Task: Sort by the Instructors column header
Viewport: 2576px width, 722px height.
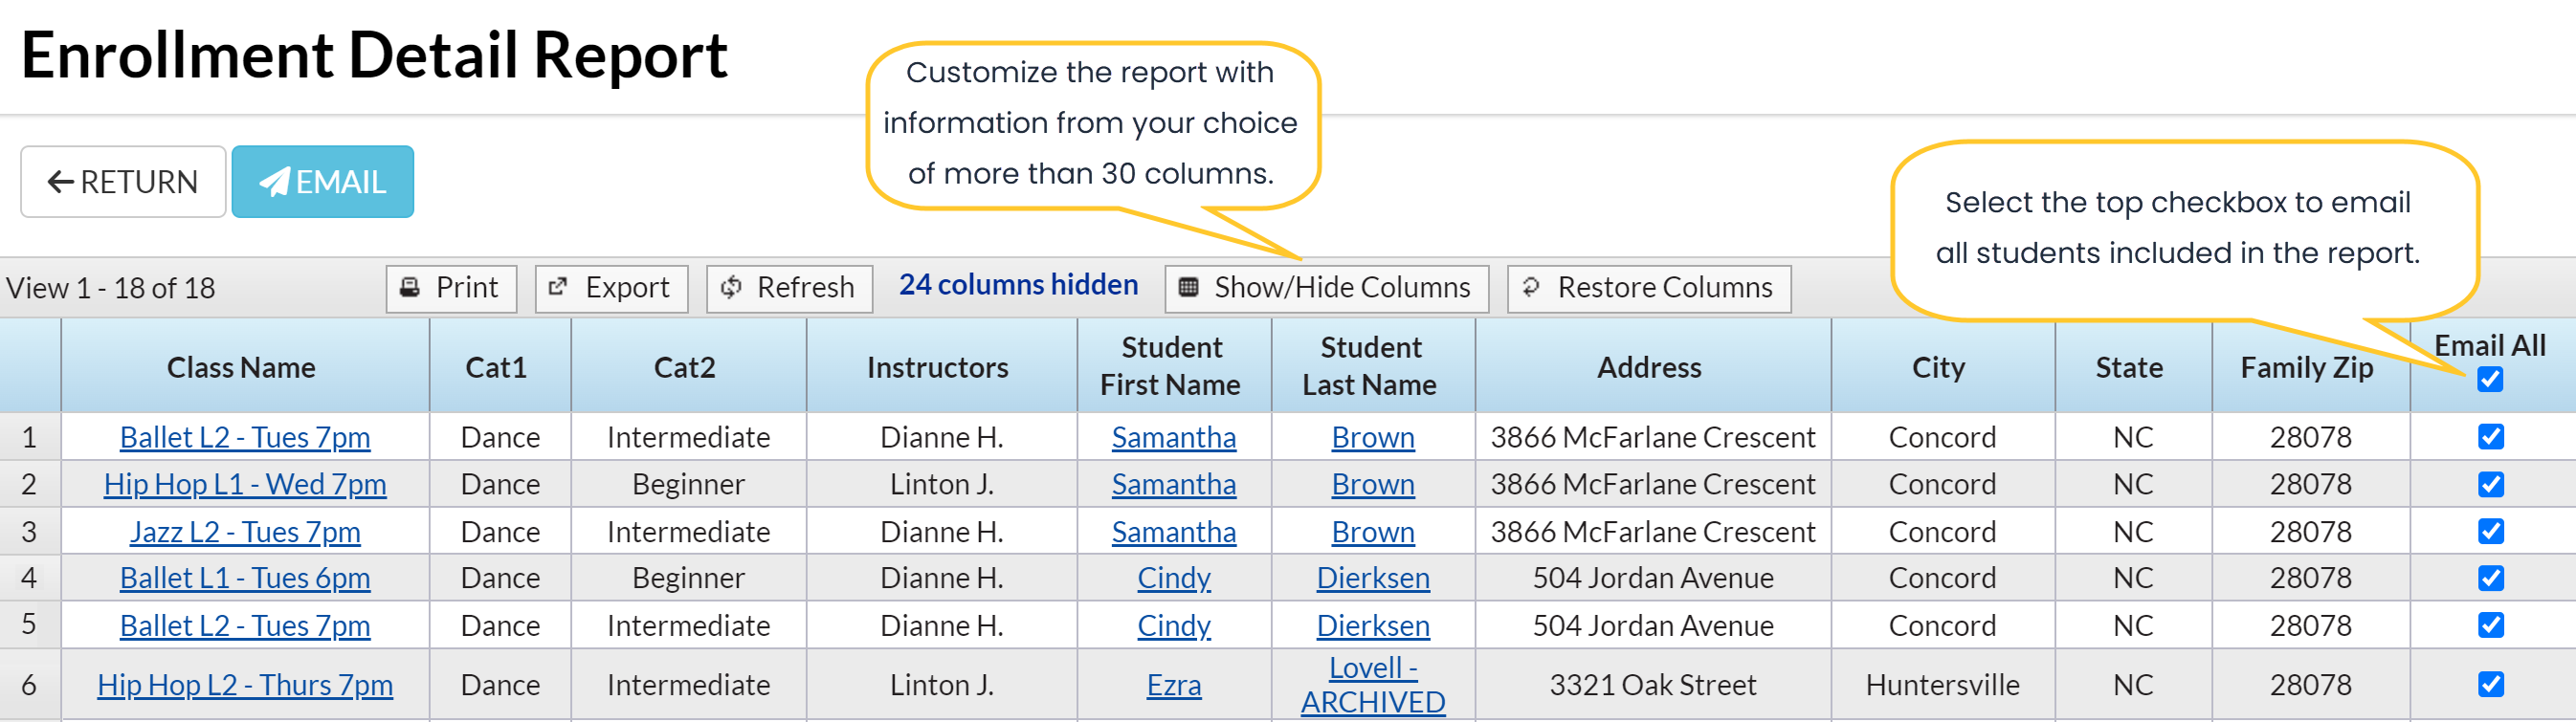Action: [x=937, y=368]
